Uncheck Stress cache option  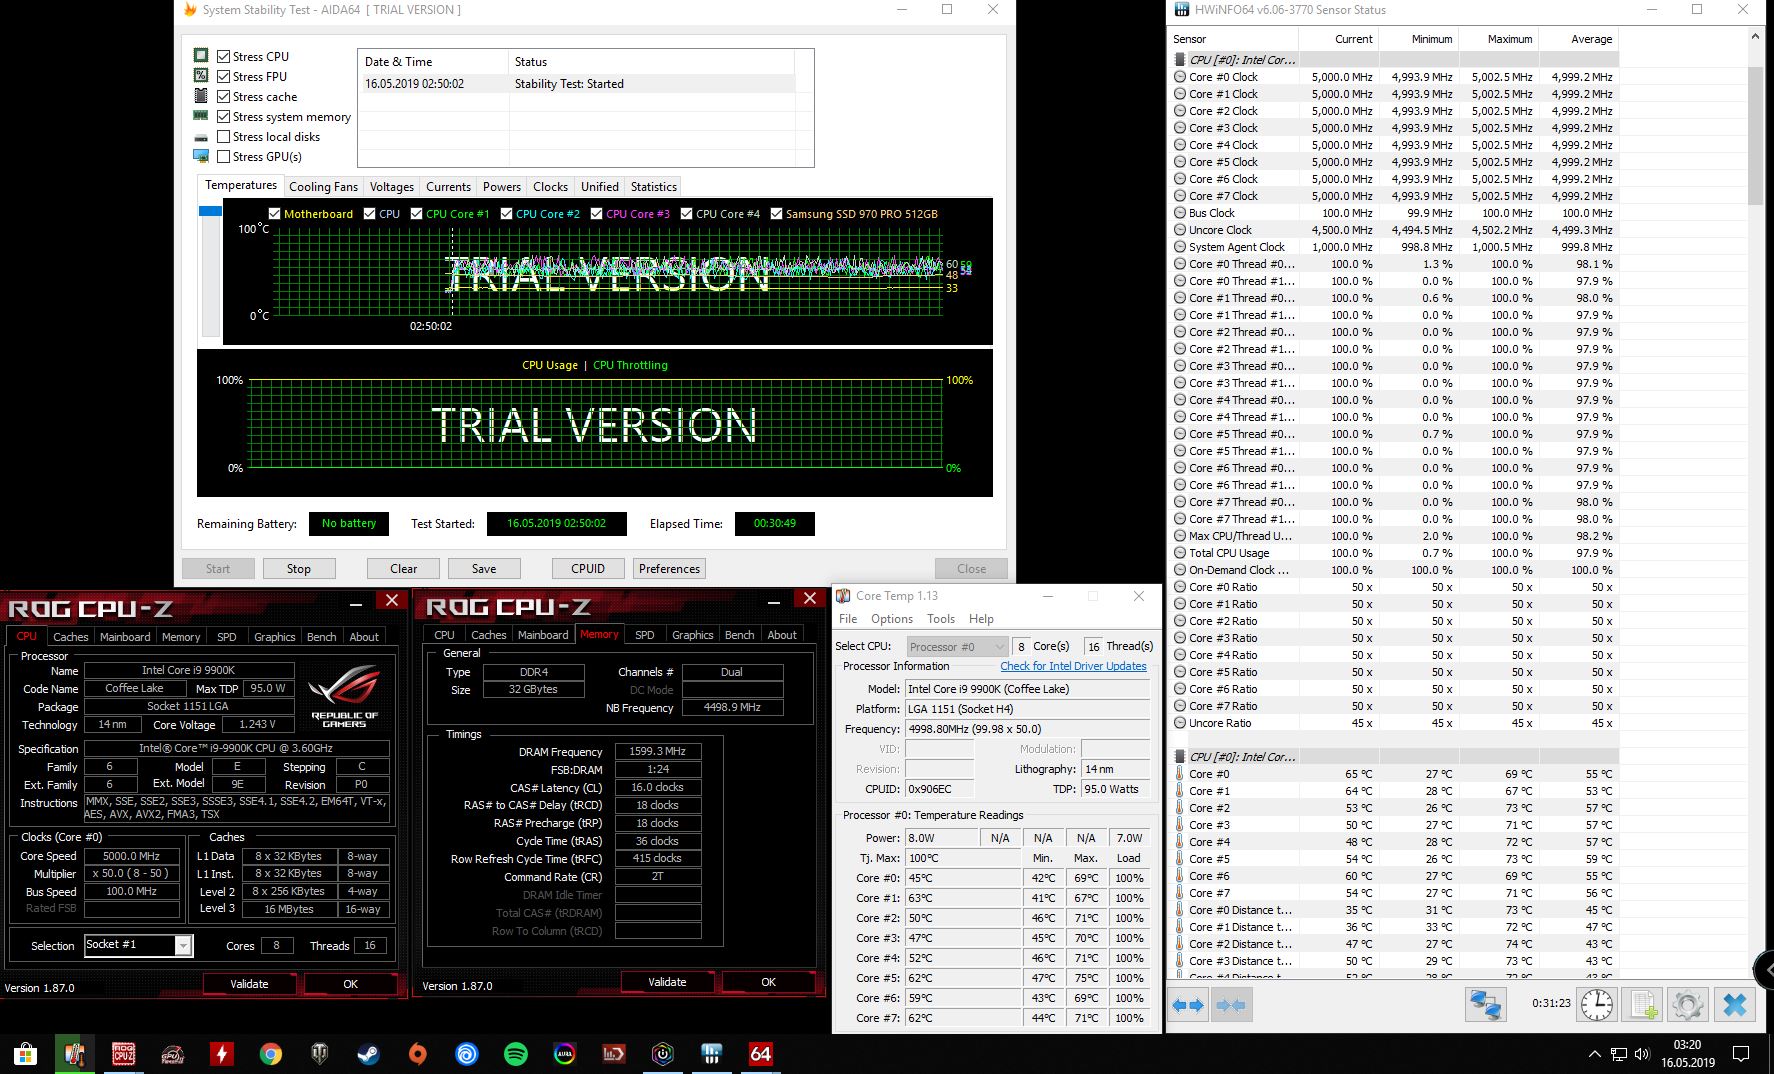pyautogui.click(x=223, y=97)
